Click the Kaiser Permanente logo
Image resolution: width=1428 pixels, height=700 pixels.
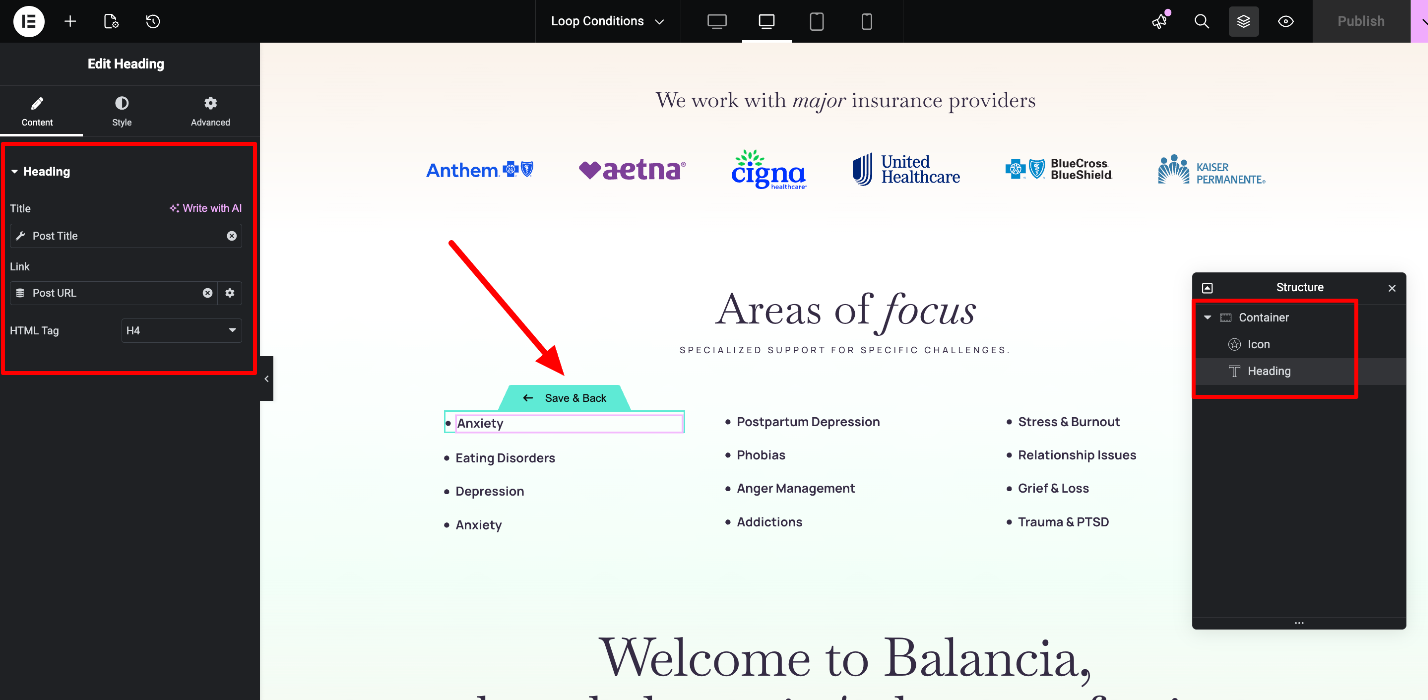[1211, 170]
